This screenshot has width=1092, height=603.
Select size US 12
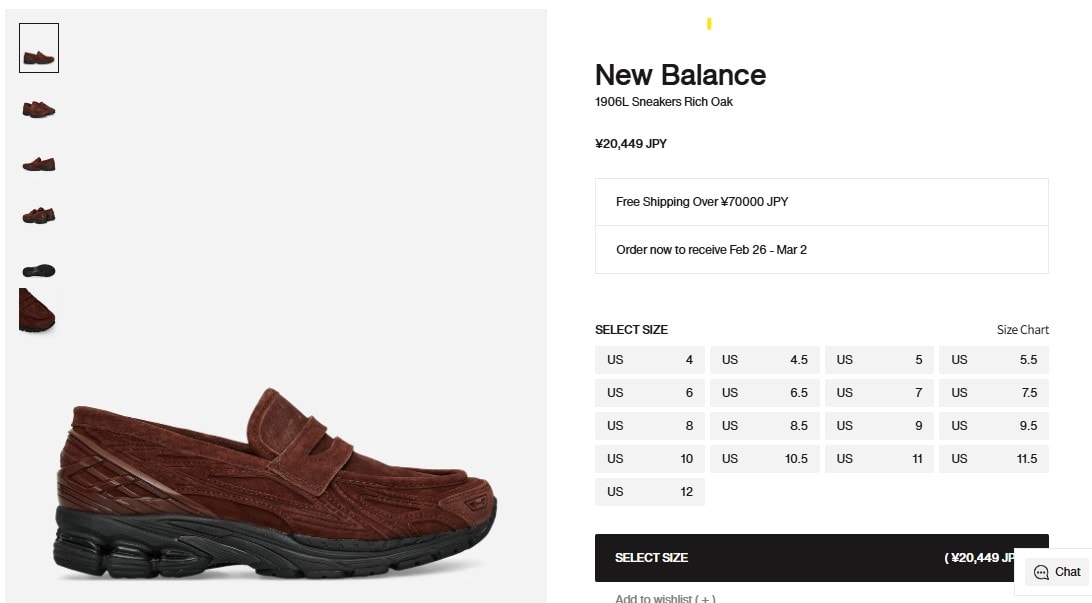[x=650, y=492]
